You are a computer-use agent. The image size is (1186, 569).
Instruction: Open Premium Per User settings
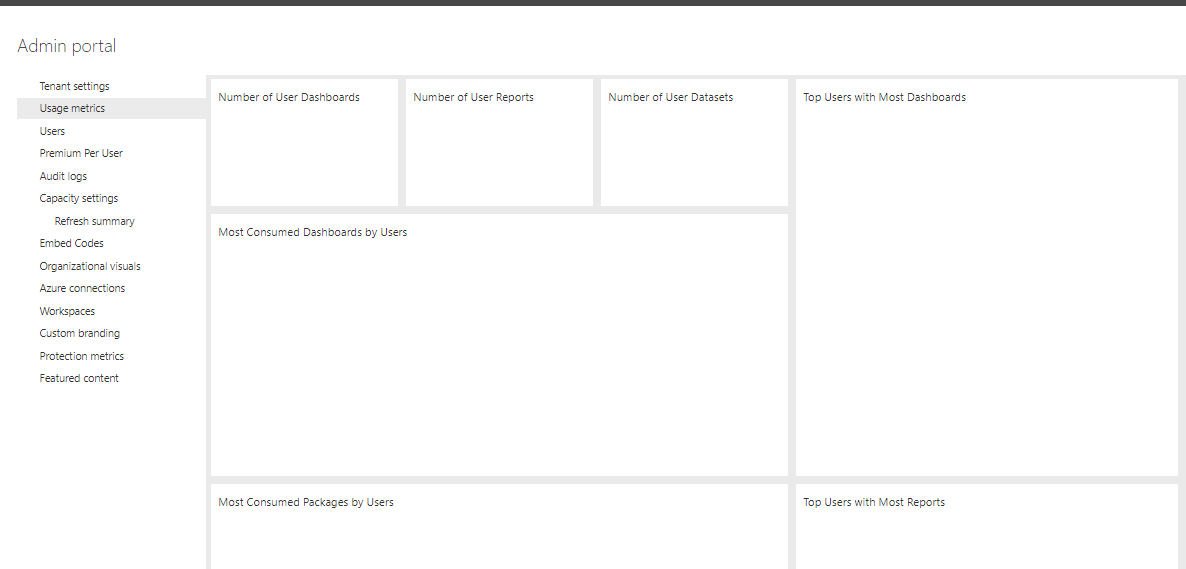(81, 153)
